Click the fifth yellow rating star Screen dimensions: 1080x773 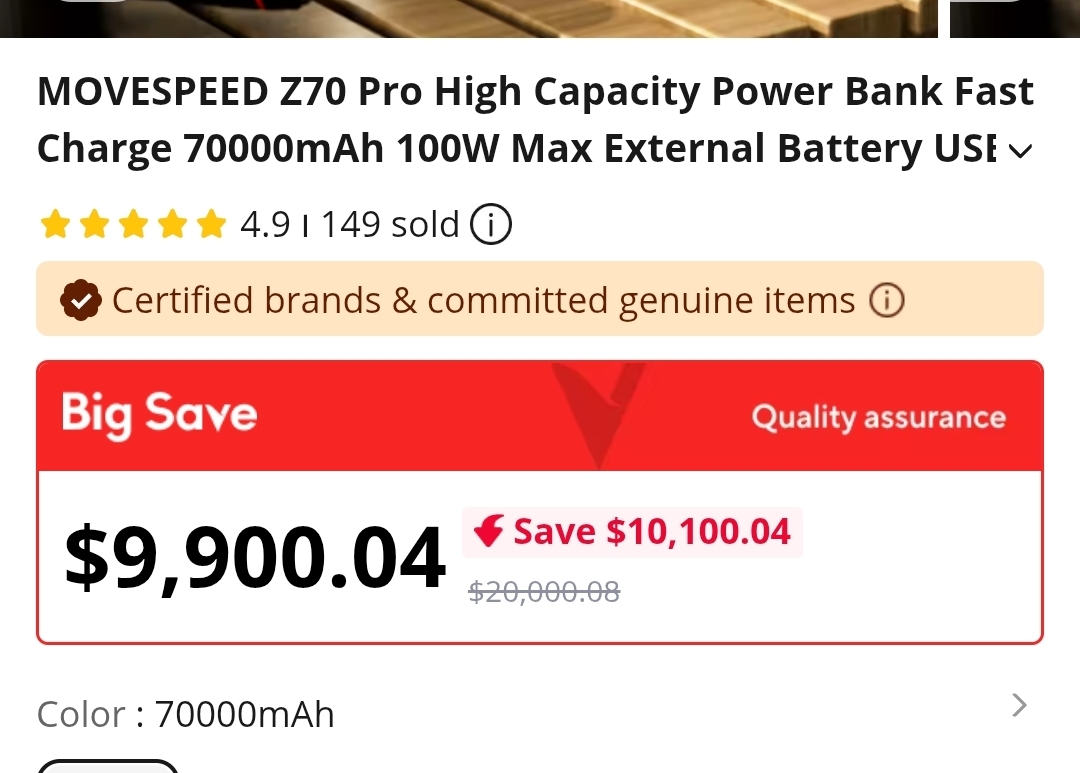211,225
